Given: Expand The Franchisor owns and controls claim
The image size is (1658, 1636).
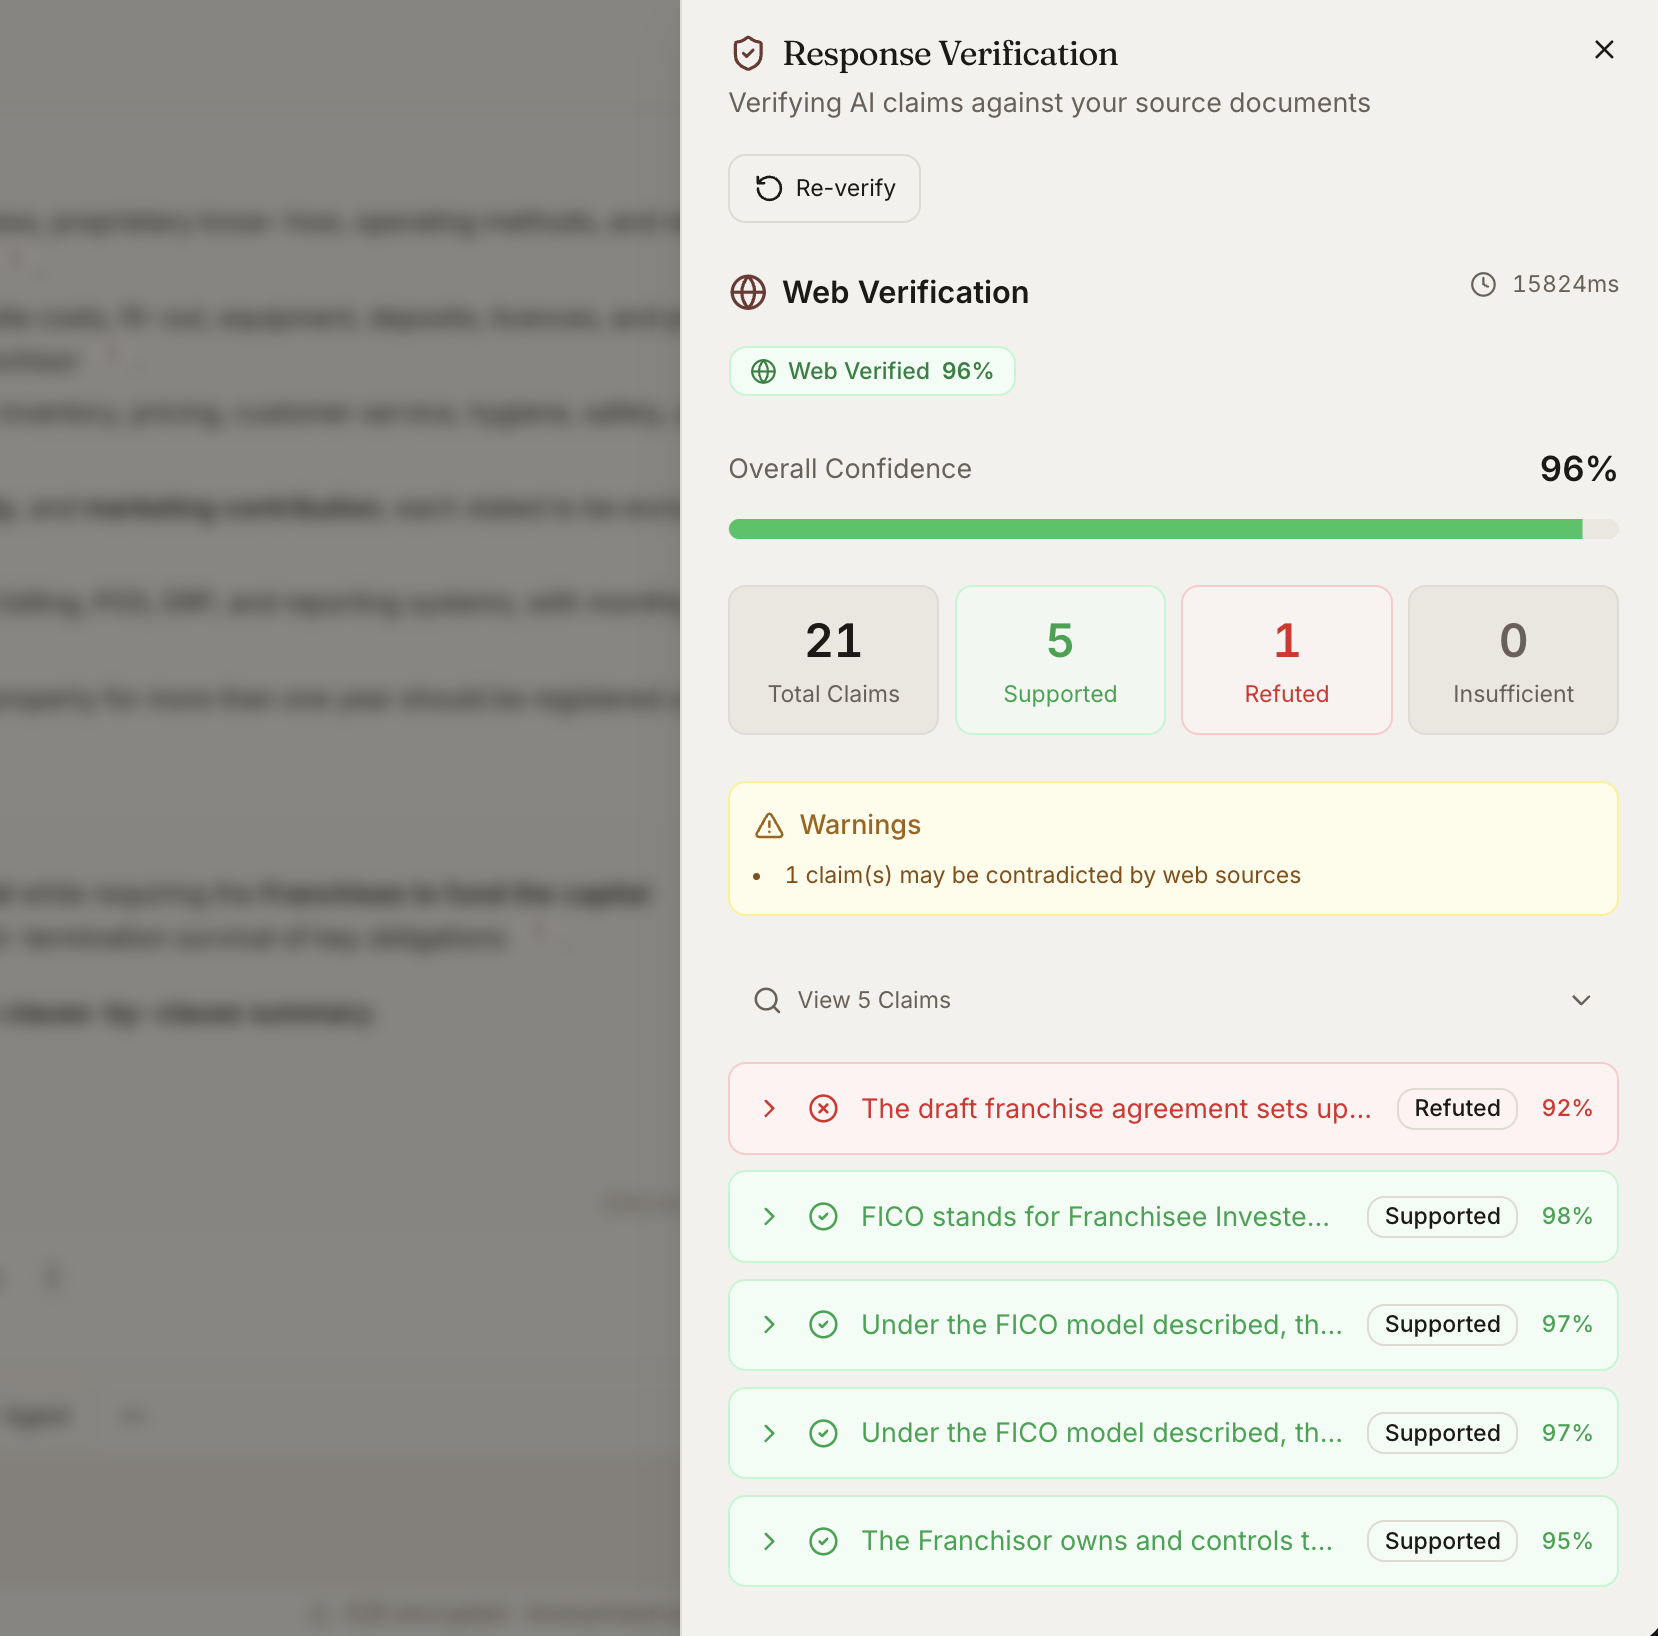Looking at the screenshot, I should (769, 1541).
